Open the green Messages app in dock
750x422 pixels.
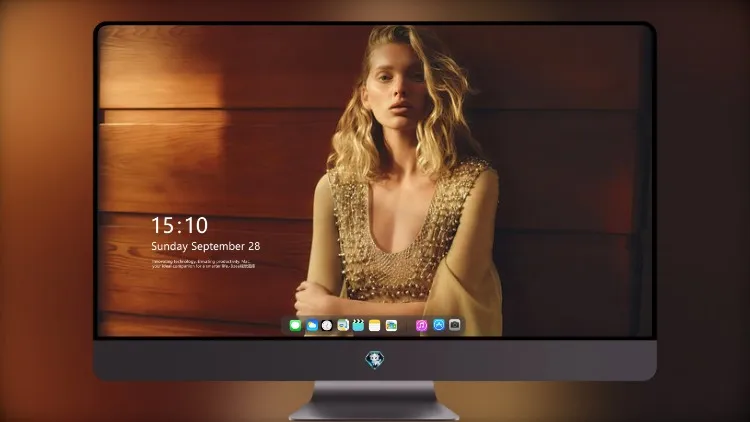tap(296, 325)
